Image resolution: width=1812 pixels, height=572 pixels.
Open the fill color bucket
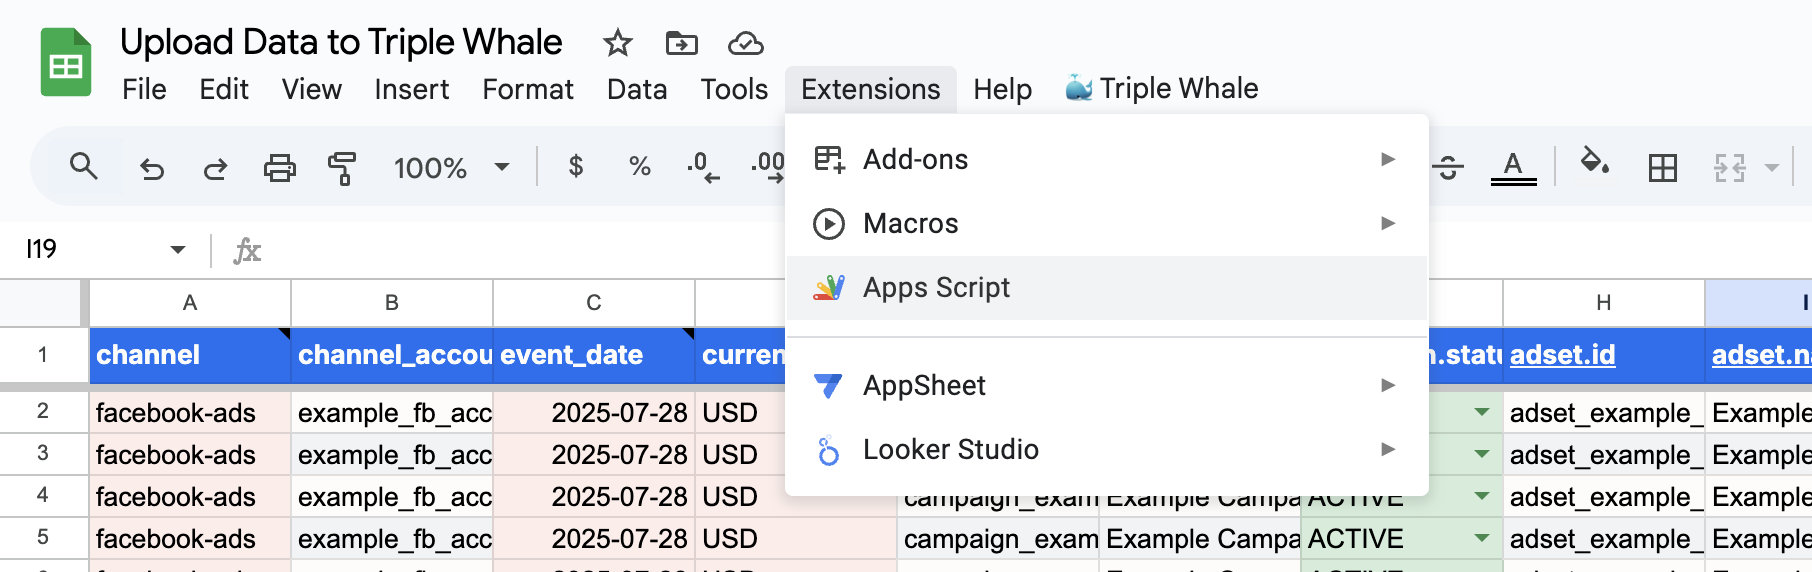(x=1595, y=162)
